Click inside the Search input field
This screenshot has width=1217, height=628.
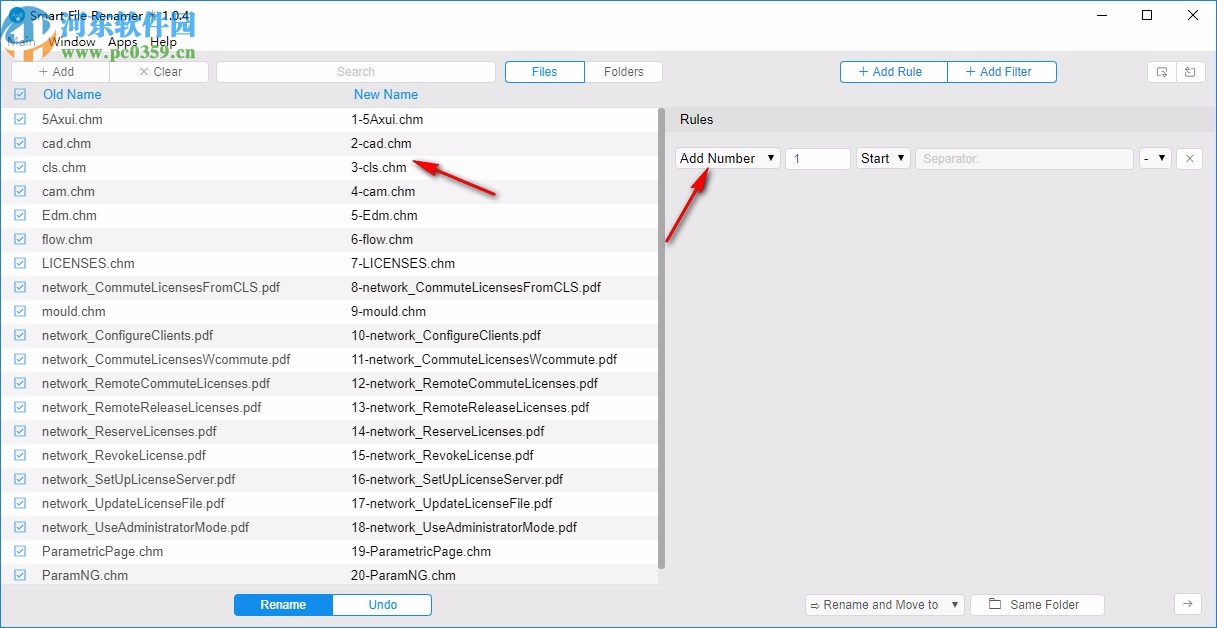click(x=355, y=71)
